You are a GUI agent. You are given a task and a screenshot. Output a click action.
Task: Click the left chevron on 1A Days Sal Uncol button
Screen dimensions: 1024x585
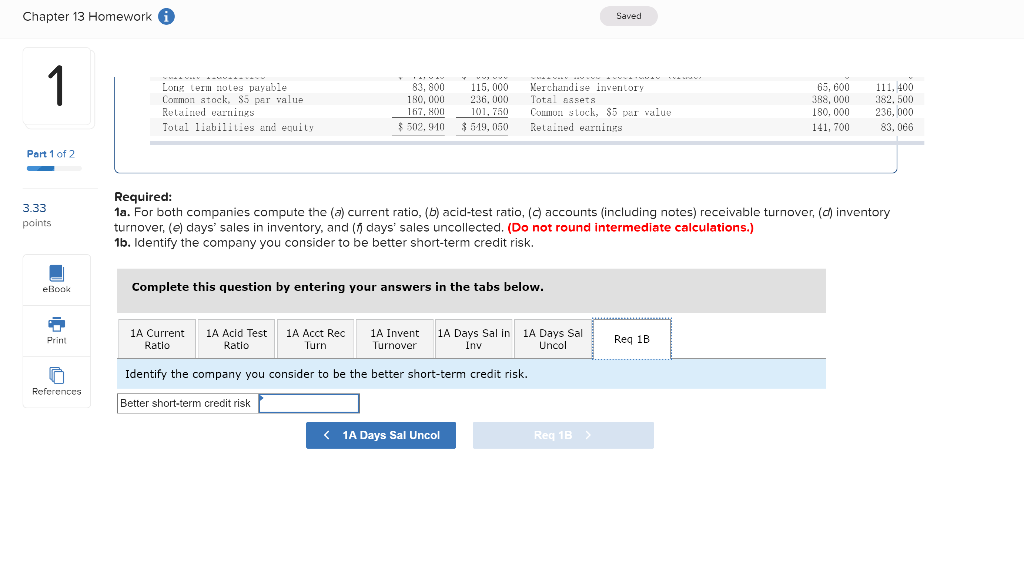327,435
